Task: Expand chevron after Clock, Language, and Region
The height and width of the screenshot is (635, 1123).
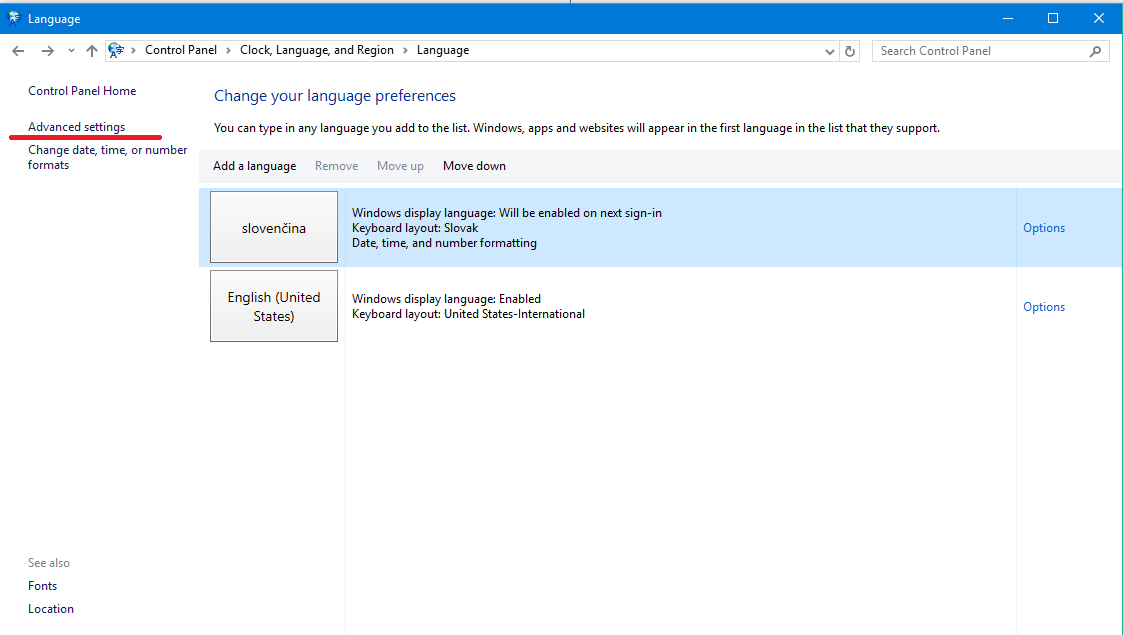Action: (405, 50)
